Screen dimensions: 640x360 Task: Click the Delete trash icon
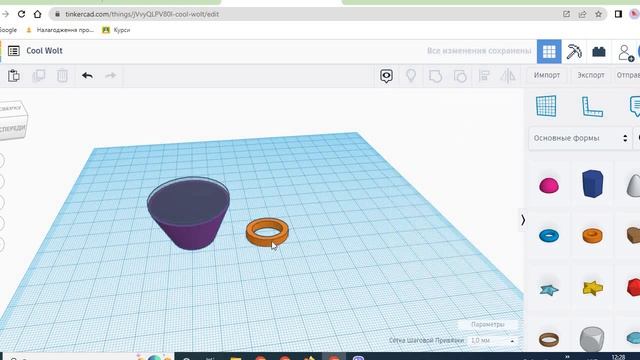coord(62,76)
